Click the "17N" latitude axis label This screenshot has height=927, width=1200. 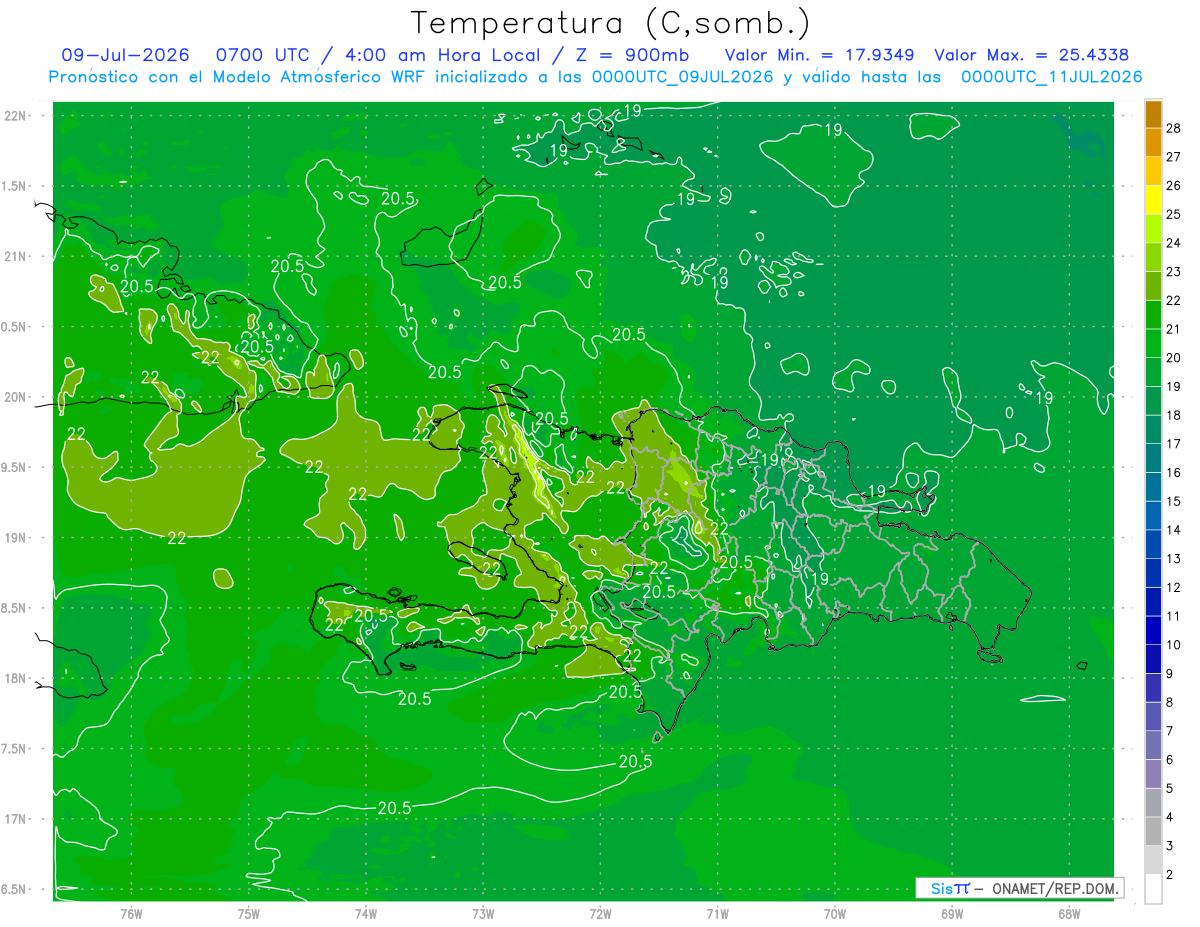(x=16, y=819)
